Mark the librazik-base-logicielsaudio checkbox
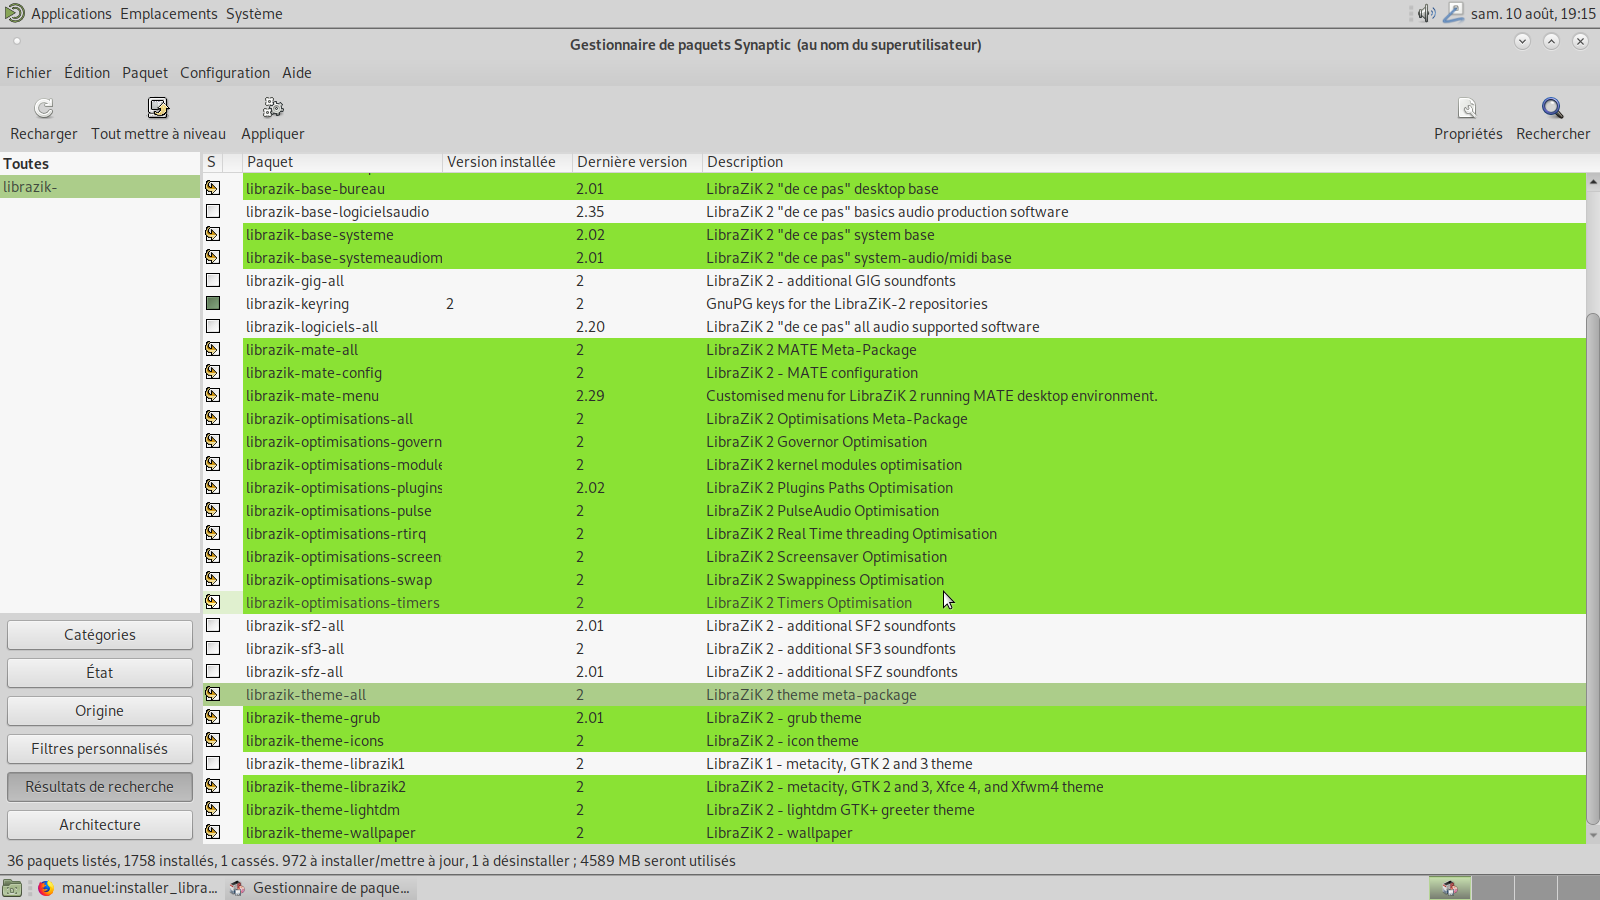1600x900 pixels. coord(213,211)
